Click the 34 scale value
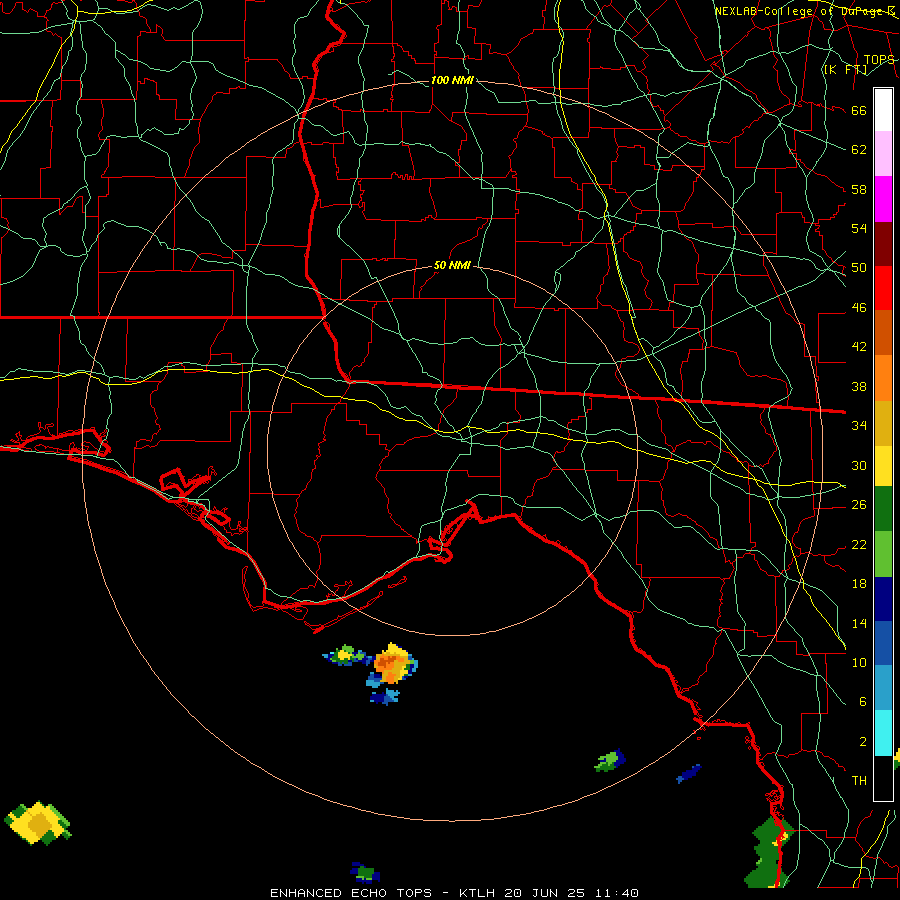This screenshot has width=900, height=900. (859, 425)
